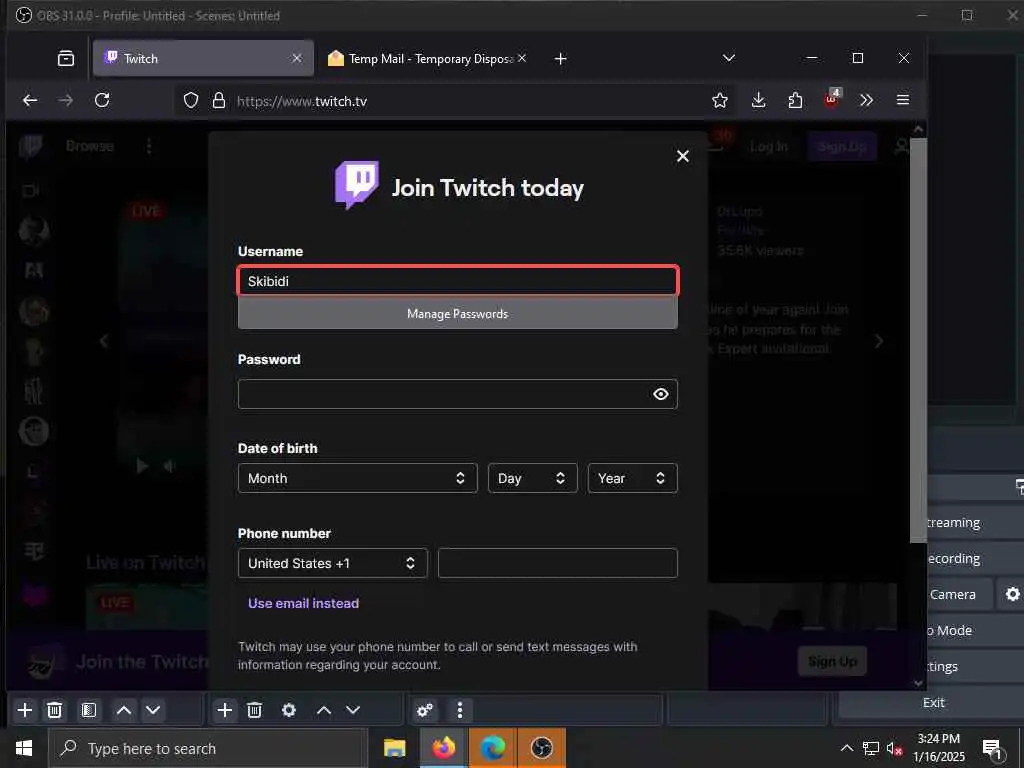The width and height of the screenshot is (1024, 768).
Task: Open source properties gear in OBS
Action: click(289, 710)
